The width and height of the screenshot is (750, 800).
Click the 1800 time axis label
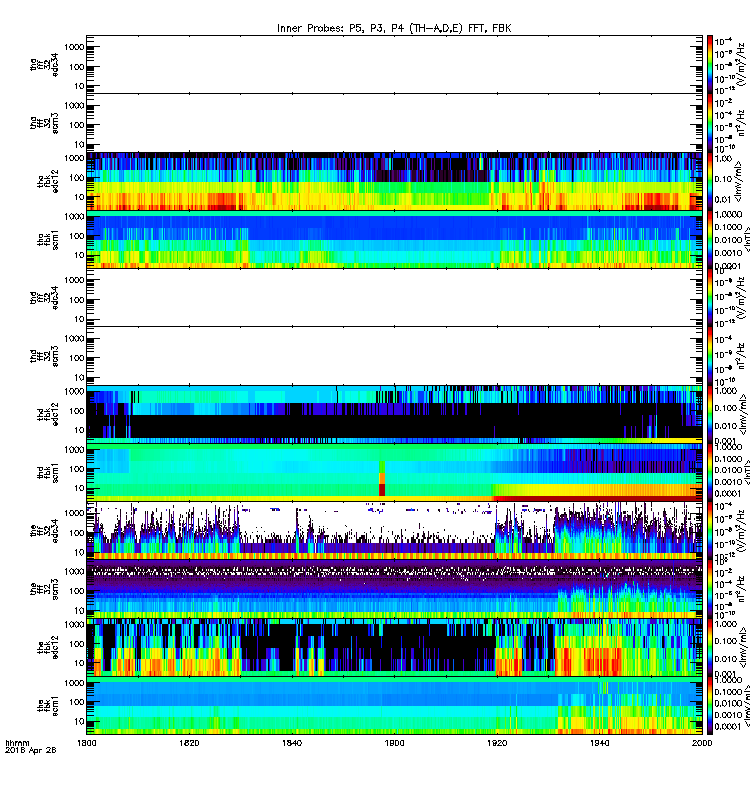click(86, 743)
